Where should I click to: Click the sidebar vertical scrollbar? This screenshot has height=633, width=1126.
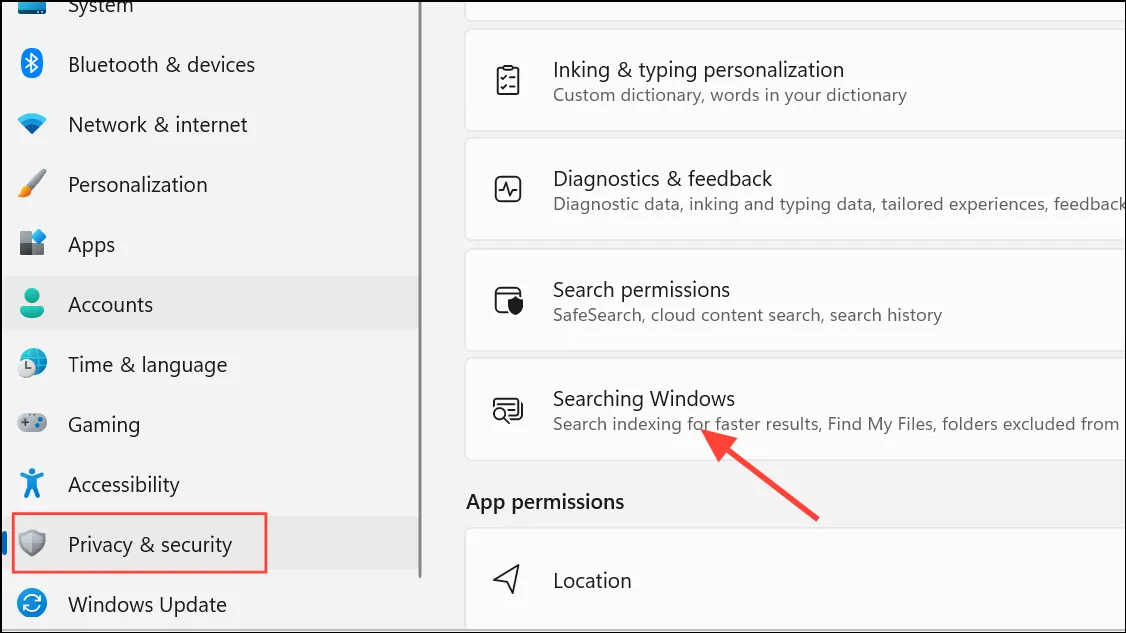tap(420, 289)
